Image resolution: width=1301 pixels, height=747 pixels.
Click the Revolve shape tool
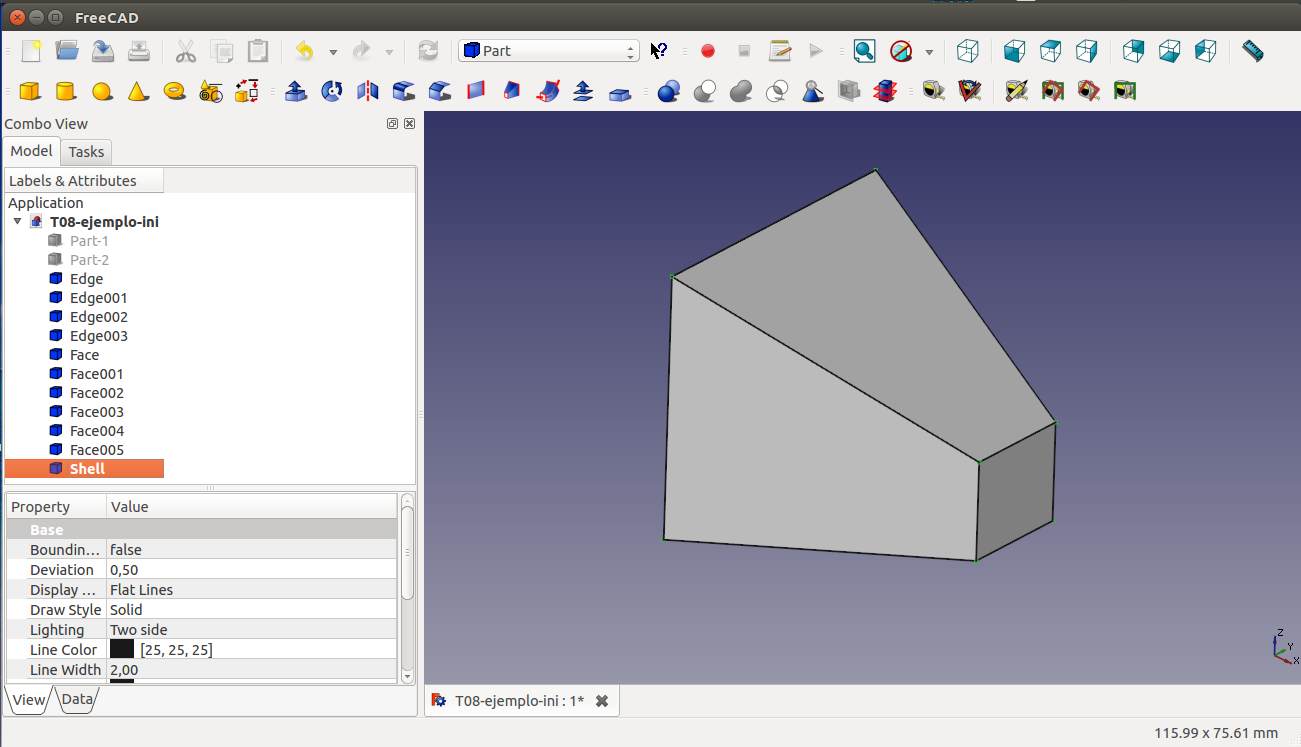332,92
